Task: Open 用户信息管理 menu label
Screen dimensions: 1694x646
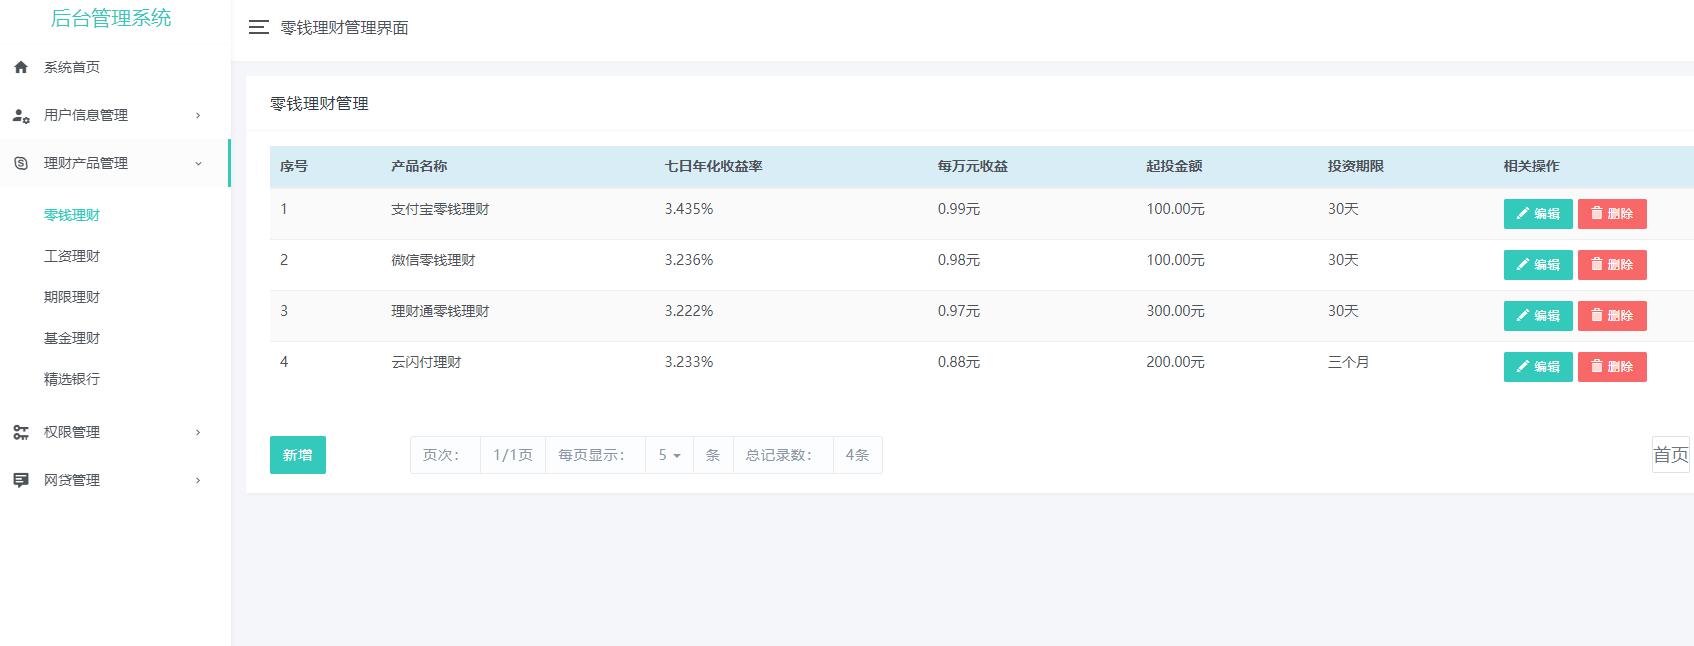Action: (x=86, y=115)
